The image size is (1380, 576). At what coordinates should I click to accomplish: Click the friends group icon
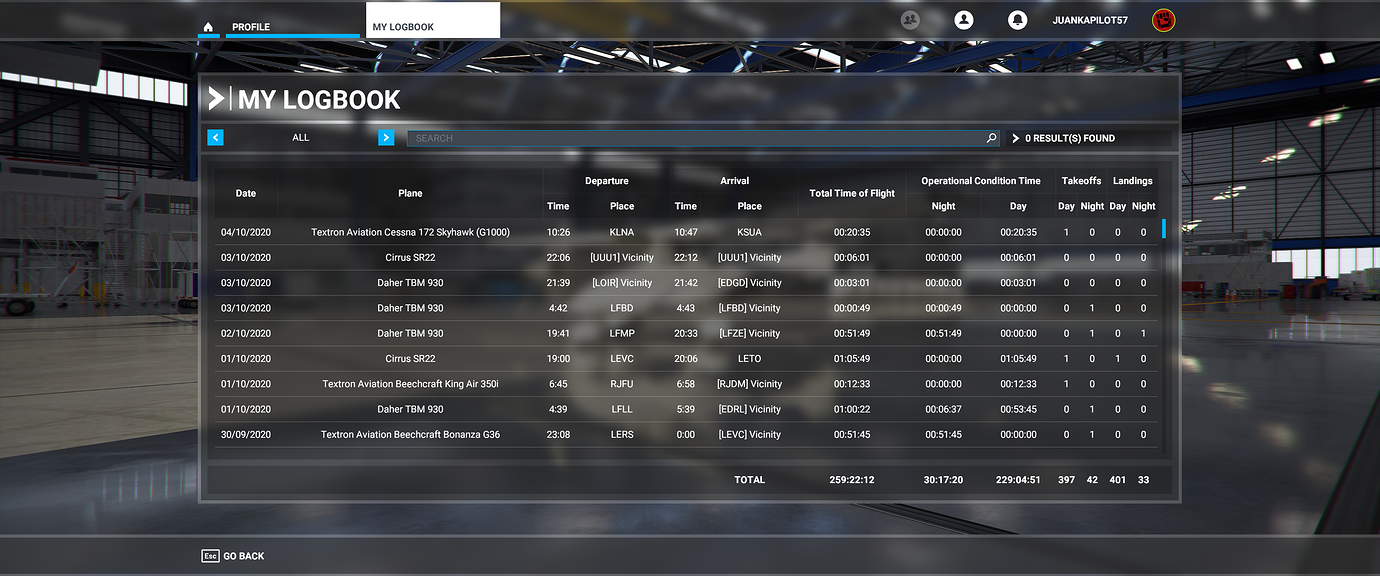point(909,19)
